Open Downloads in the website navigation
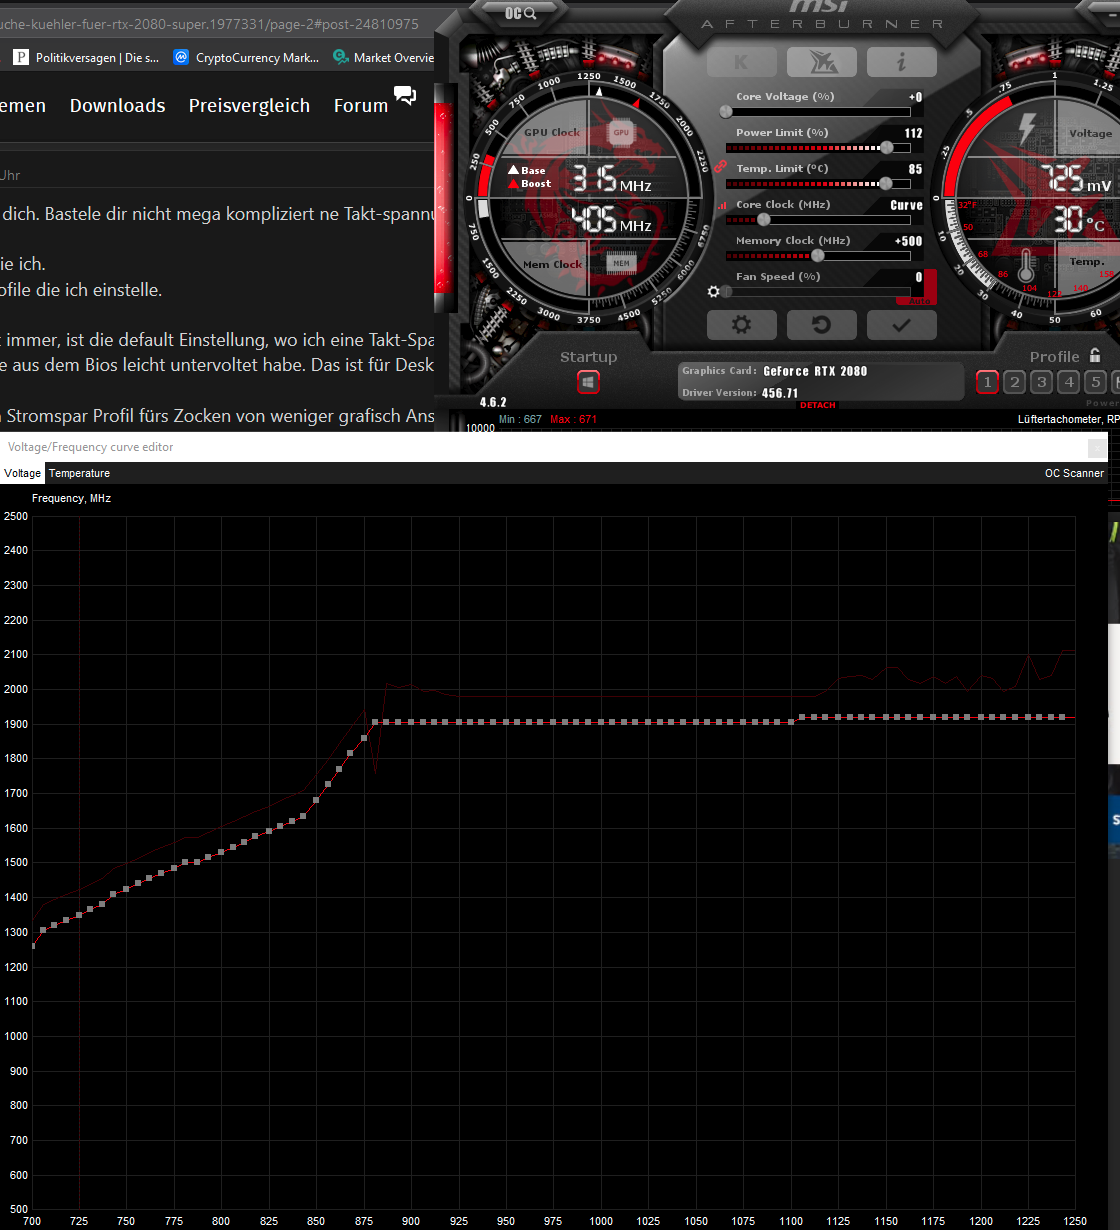 click(117, 105)
